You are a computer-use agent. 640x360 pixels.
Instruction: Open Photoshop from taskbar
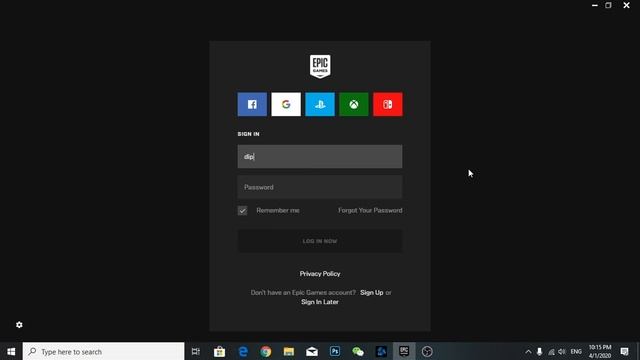point(335,351)
